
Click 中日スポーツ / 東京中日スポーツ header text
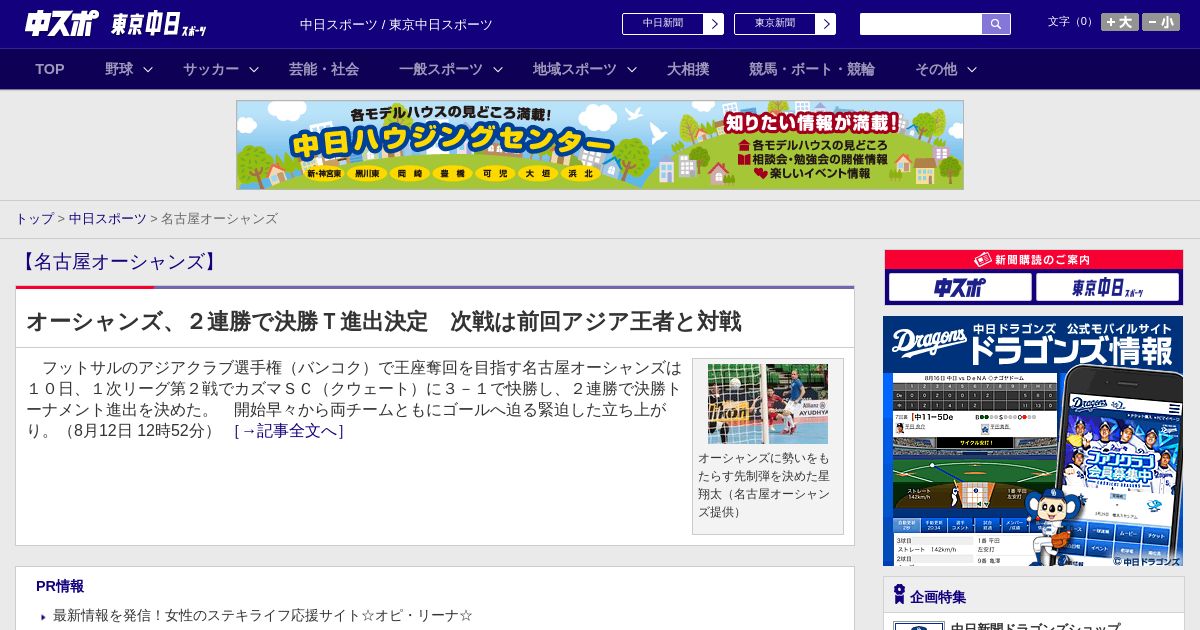(396, 24)
